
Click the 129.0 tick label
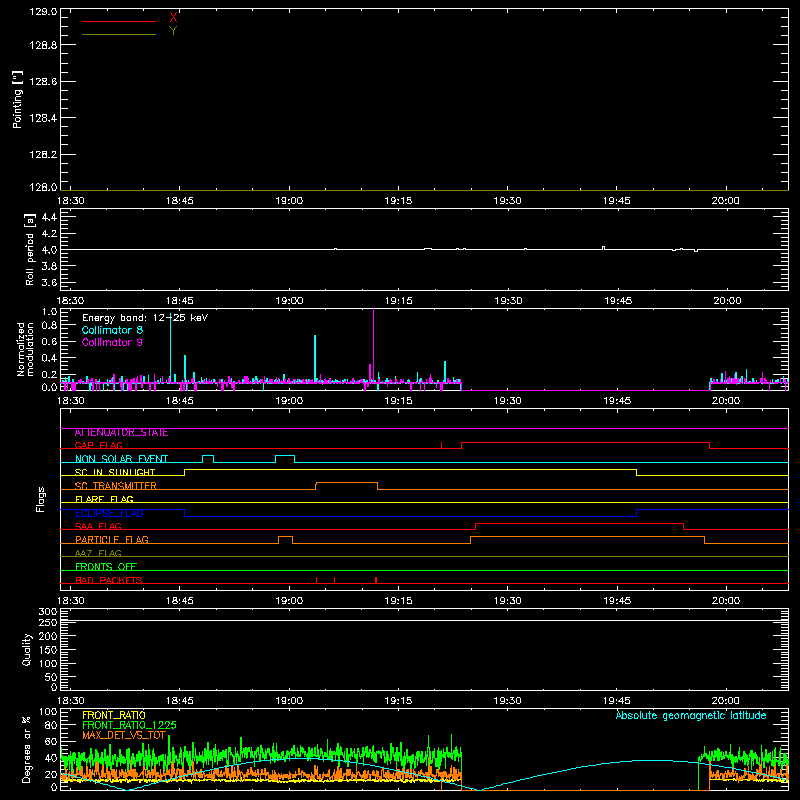coord(43,12)
